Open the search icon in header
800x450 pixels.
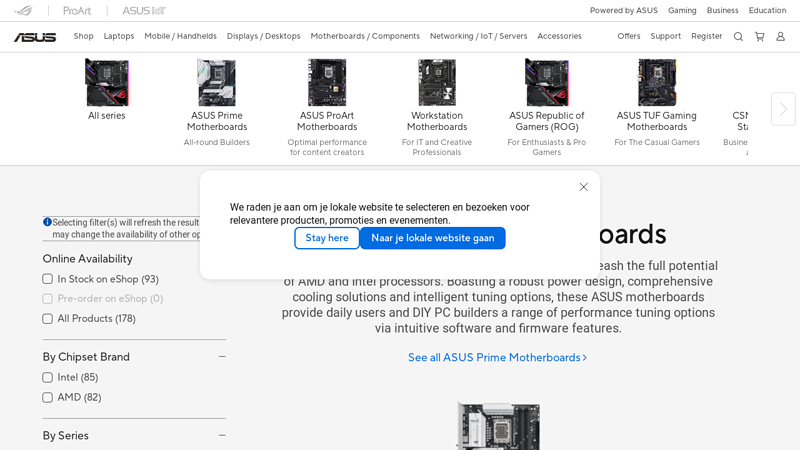pyautogui.click(x=738, y=37)
